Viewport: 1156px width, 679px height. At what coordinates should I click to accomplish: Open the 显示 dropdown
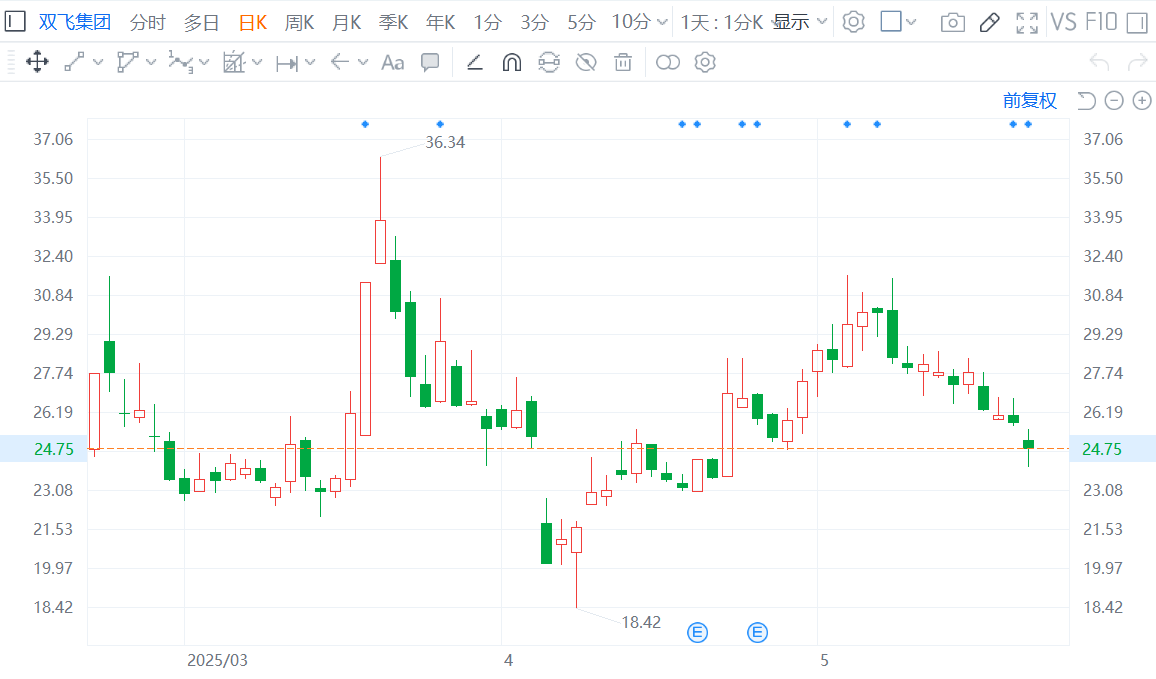coord(799,22)
